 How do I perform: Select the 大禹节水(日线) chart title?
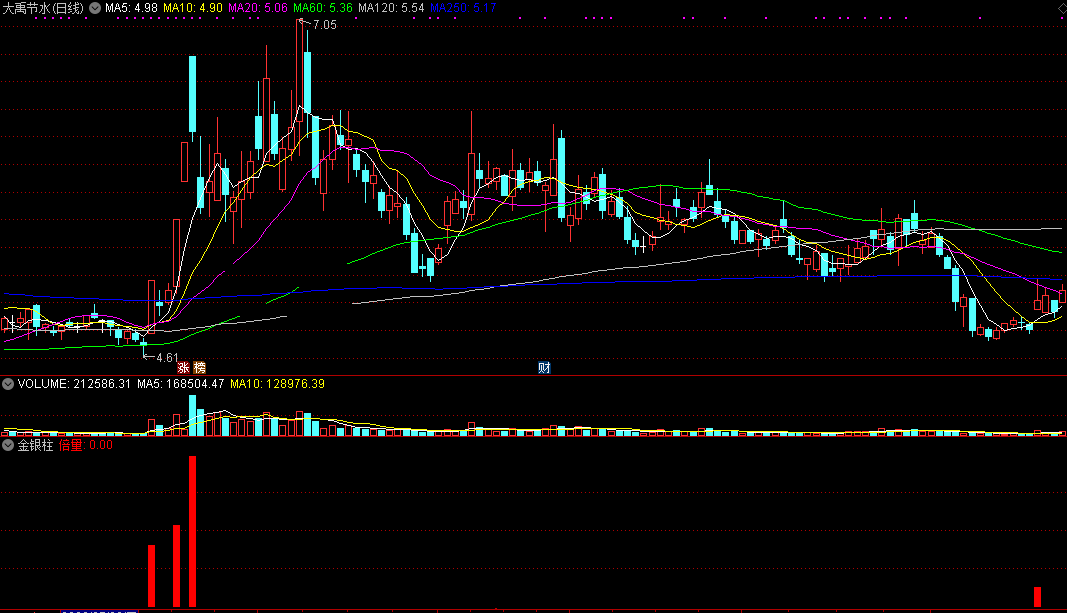(44, 8)
